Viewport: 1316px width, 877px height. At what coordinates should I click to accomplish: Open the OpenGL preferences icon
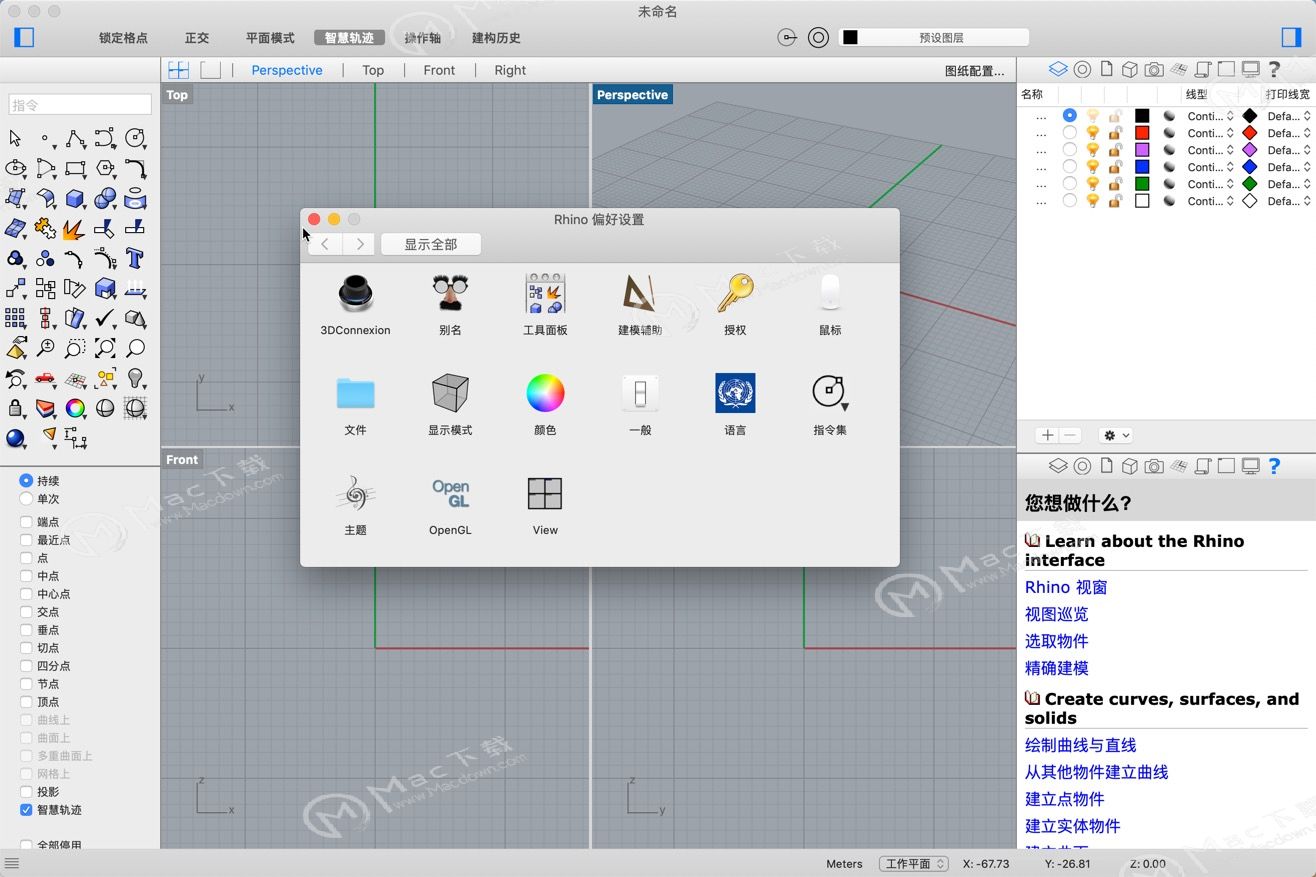450,493
